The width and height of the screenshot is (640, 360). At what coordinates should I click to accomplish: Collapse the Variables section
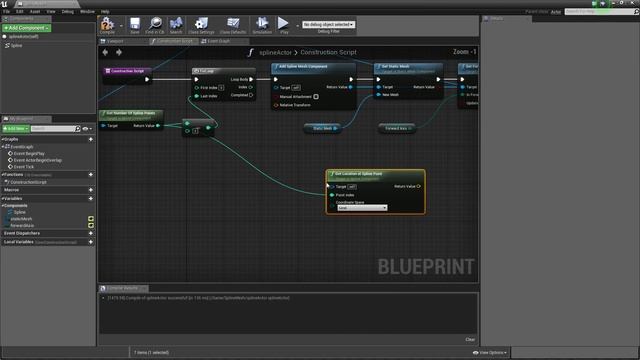click(x=2, y=198)
